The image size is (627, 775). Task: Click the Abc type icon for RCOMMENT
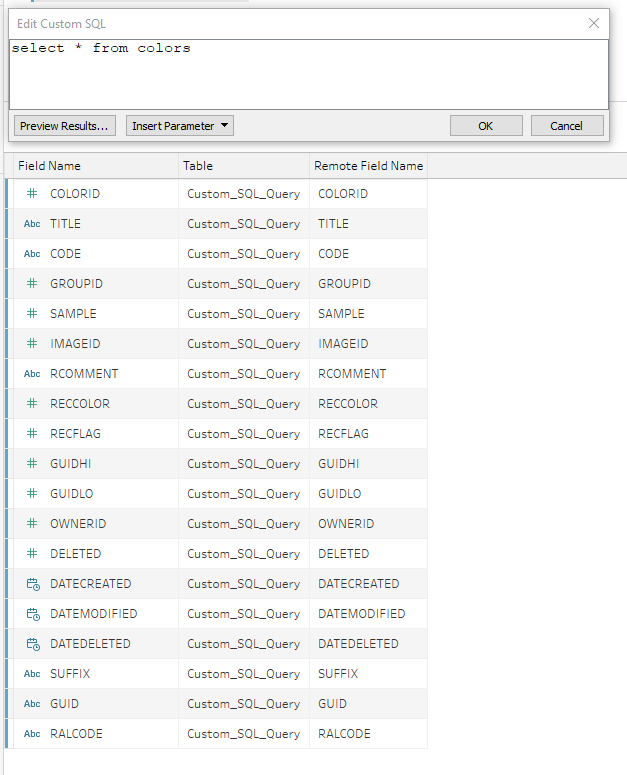pyautogui.click(x=32, y=374)
